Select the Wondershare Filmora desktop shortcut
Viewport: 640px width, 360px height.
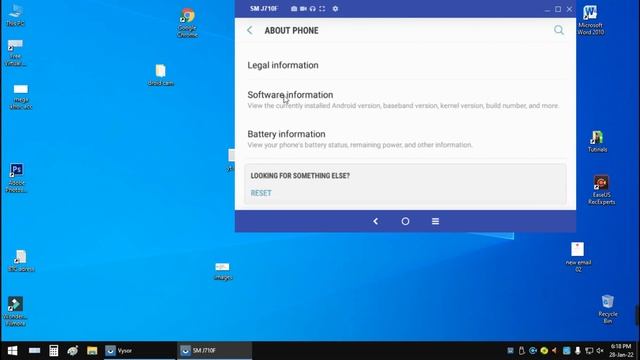pyautogui.click(x=16, y=311)
